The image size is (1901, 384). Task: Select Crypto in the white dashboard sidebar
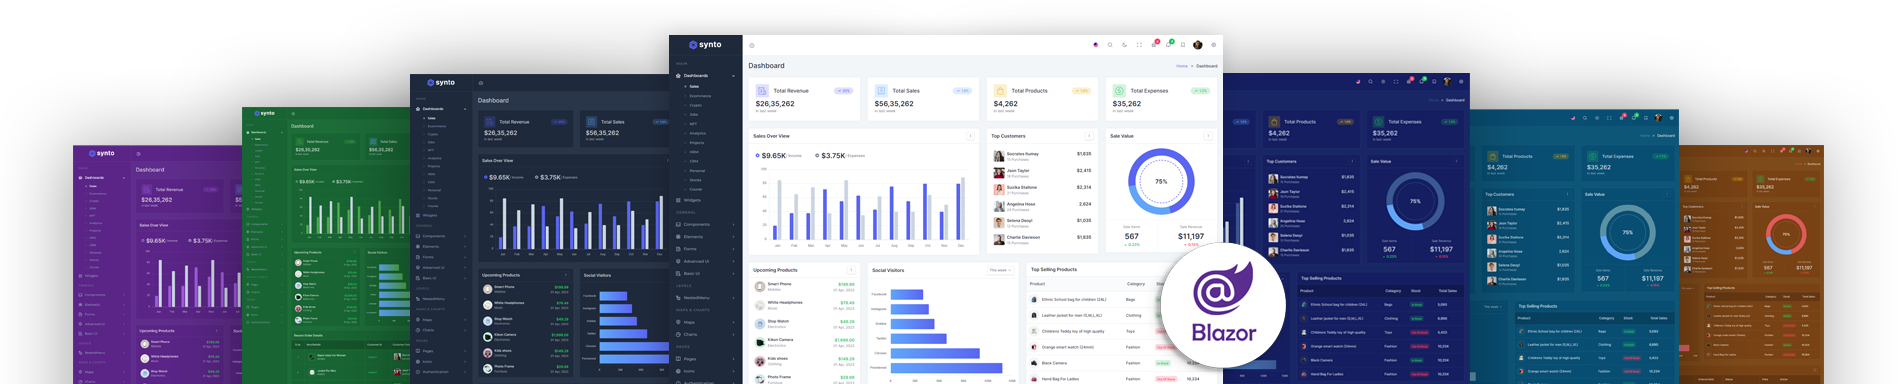[x=696, y=105]
